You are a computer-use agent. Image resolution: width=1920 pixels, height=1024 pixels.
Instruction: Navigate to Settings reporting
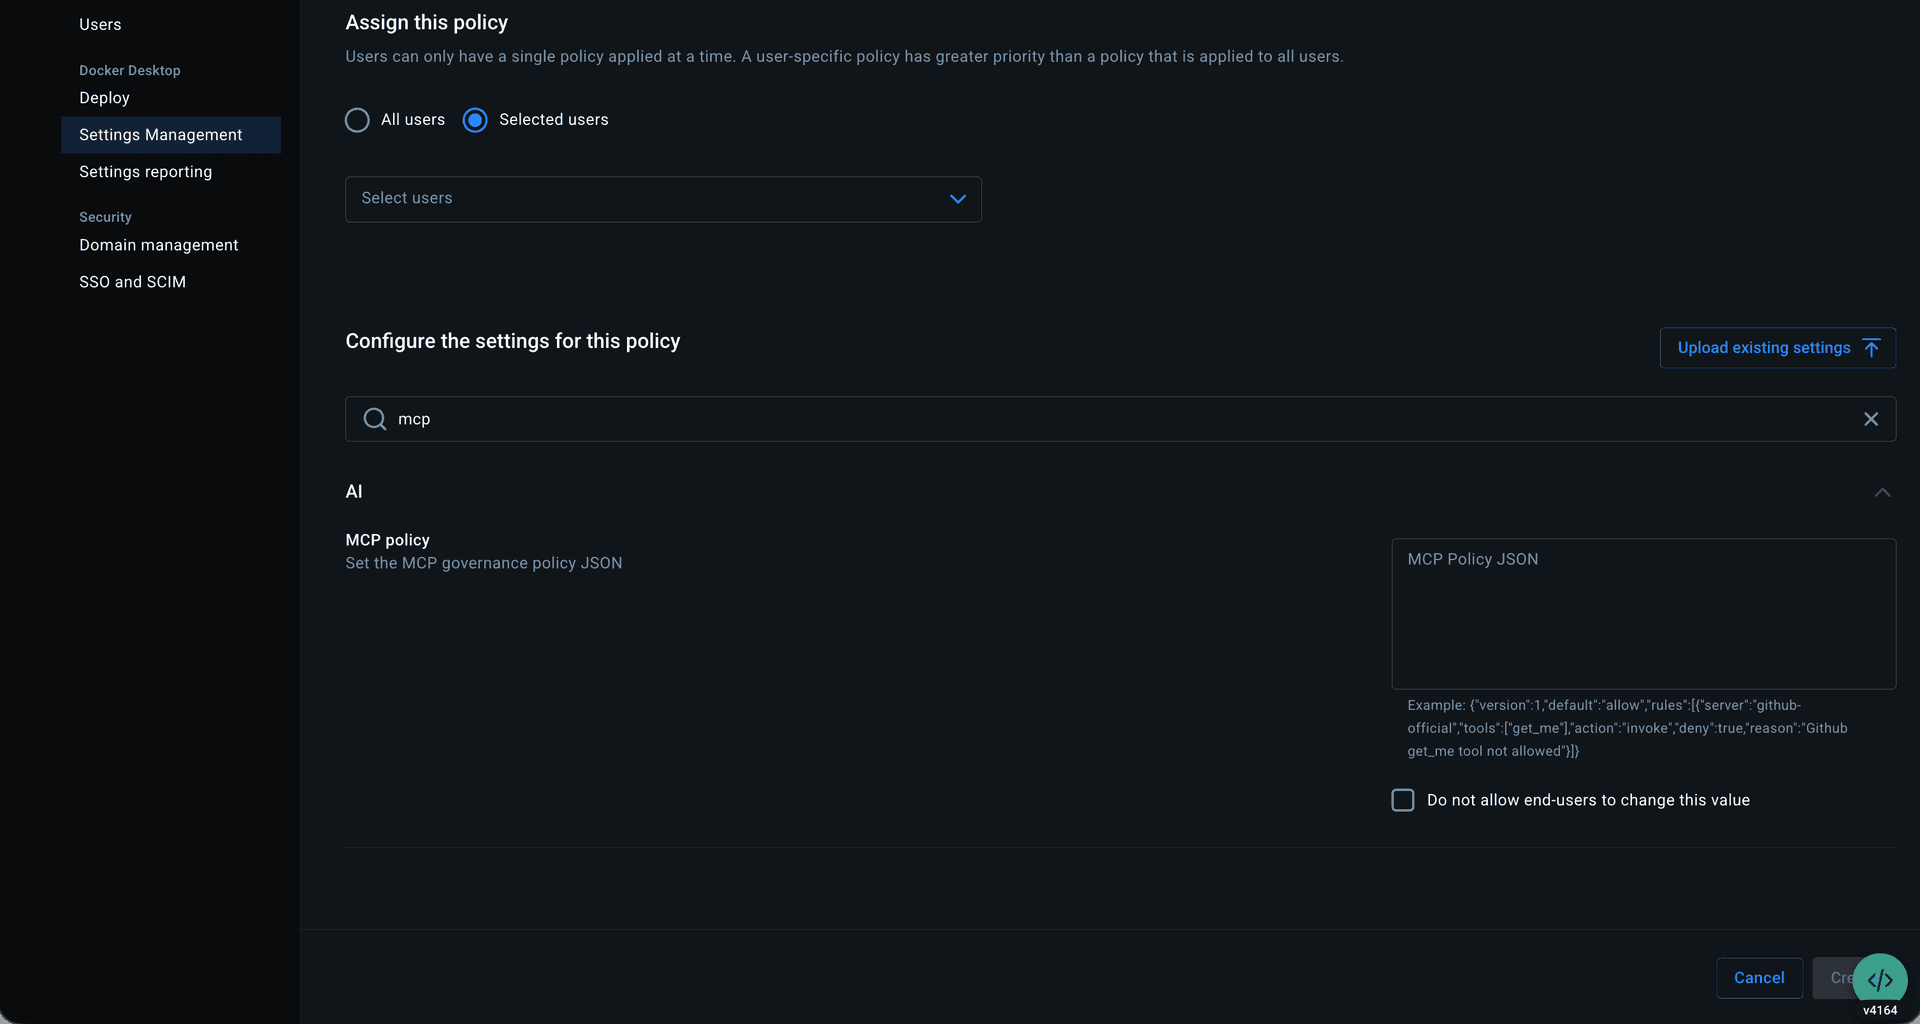pos(145,172)
